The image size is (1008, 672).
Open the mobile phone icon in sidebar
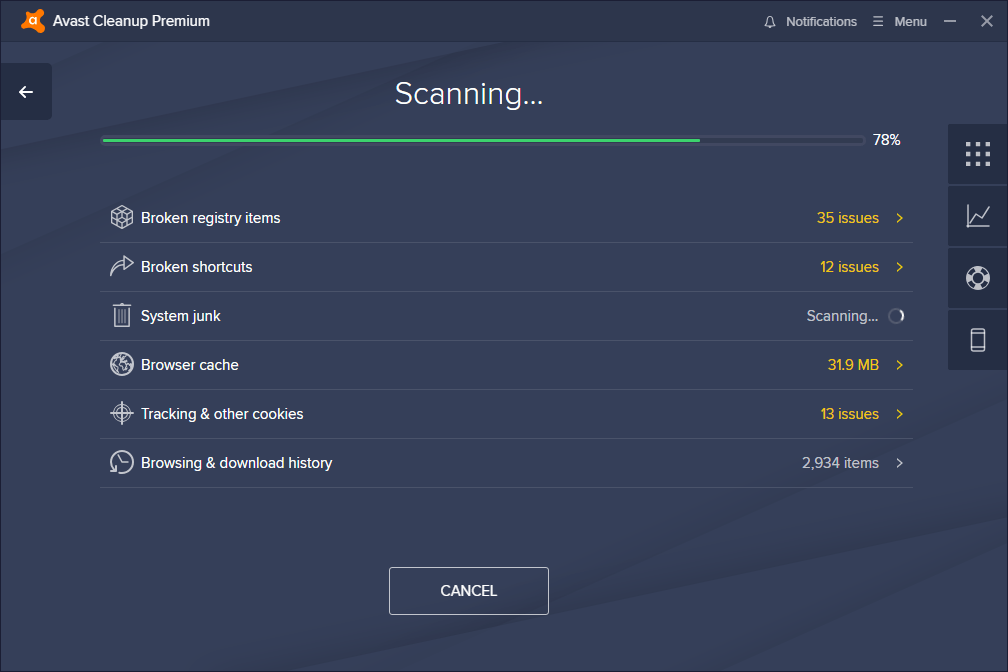pos(977,340)
